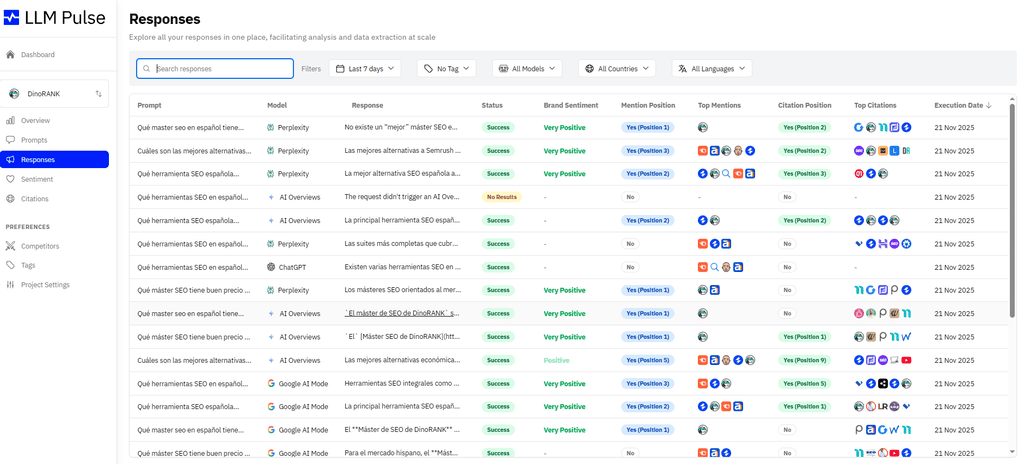Go to Prompts in the sidebar
This screenshot has width=1024, height=464.
click(x=34, y=140)
